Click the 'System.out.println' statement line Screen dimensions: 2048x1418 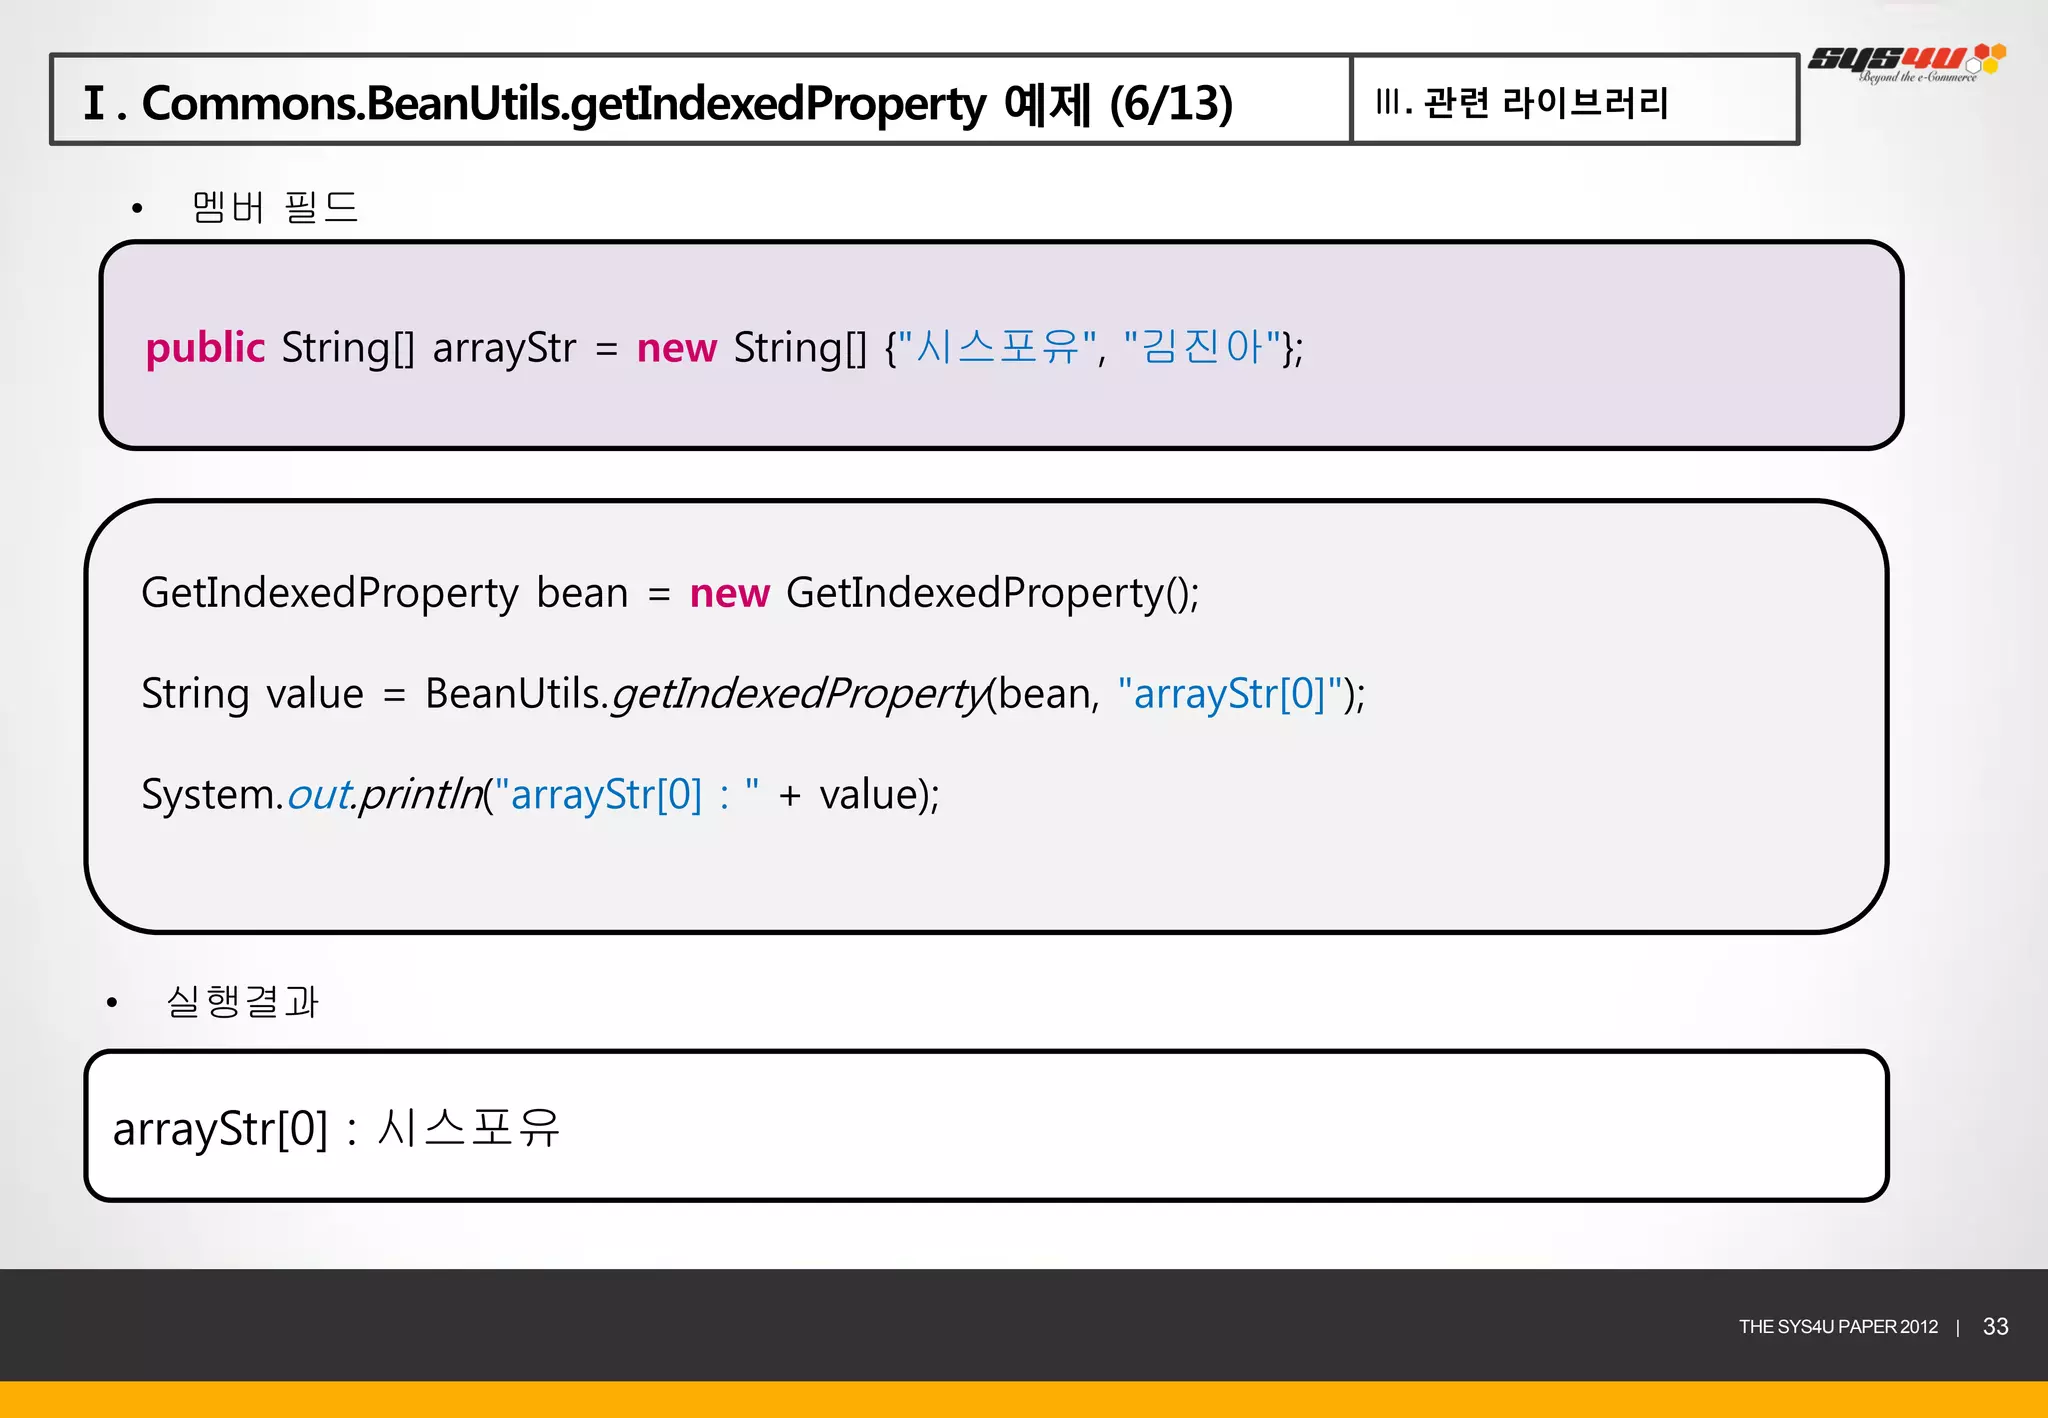pos(540,795)
